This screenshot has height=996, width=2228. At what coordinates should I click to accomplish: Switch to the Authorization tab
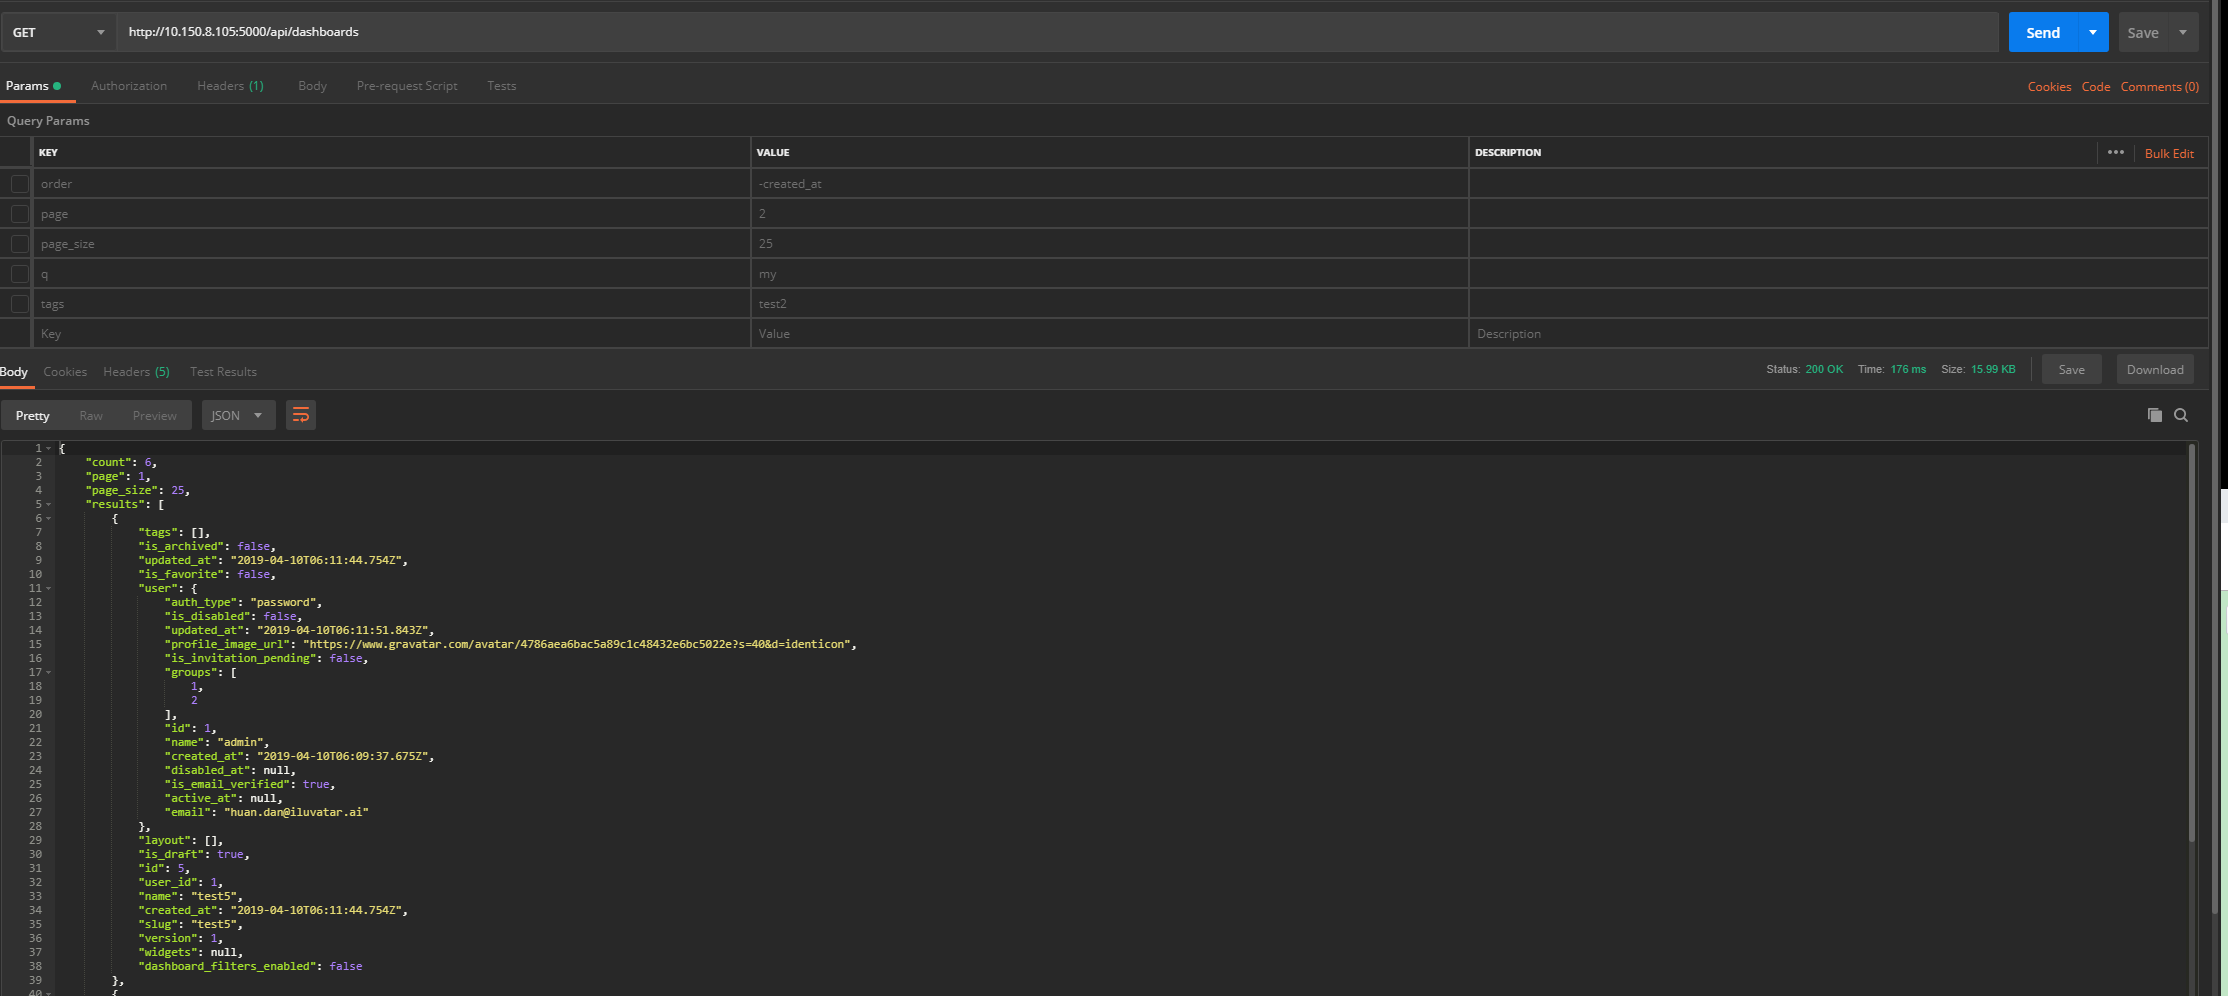tap(128, 86)
